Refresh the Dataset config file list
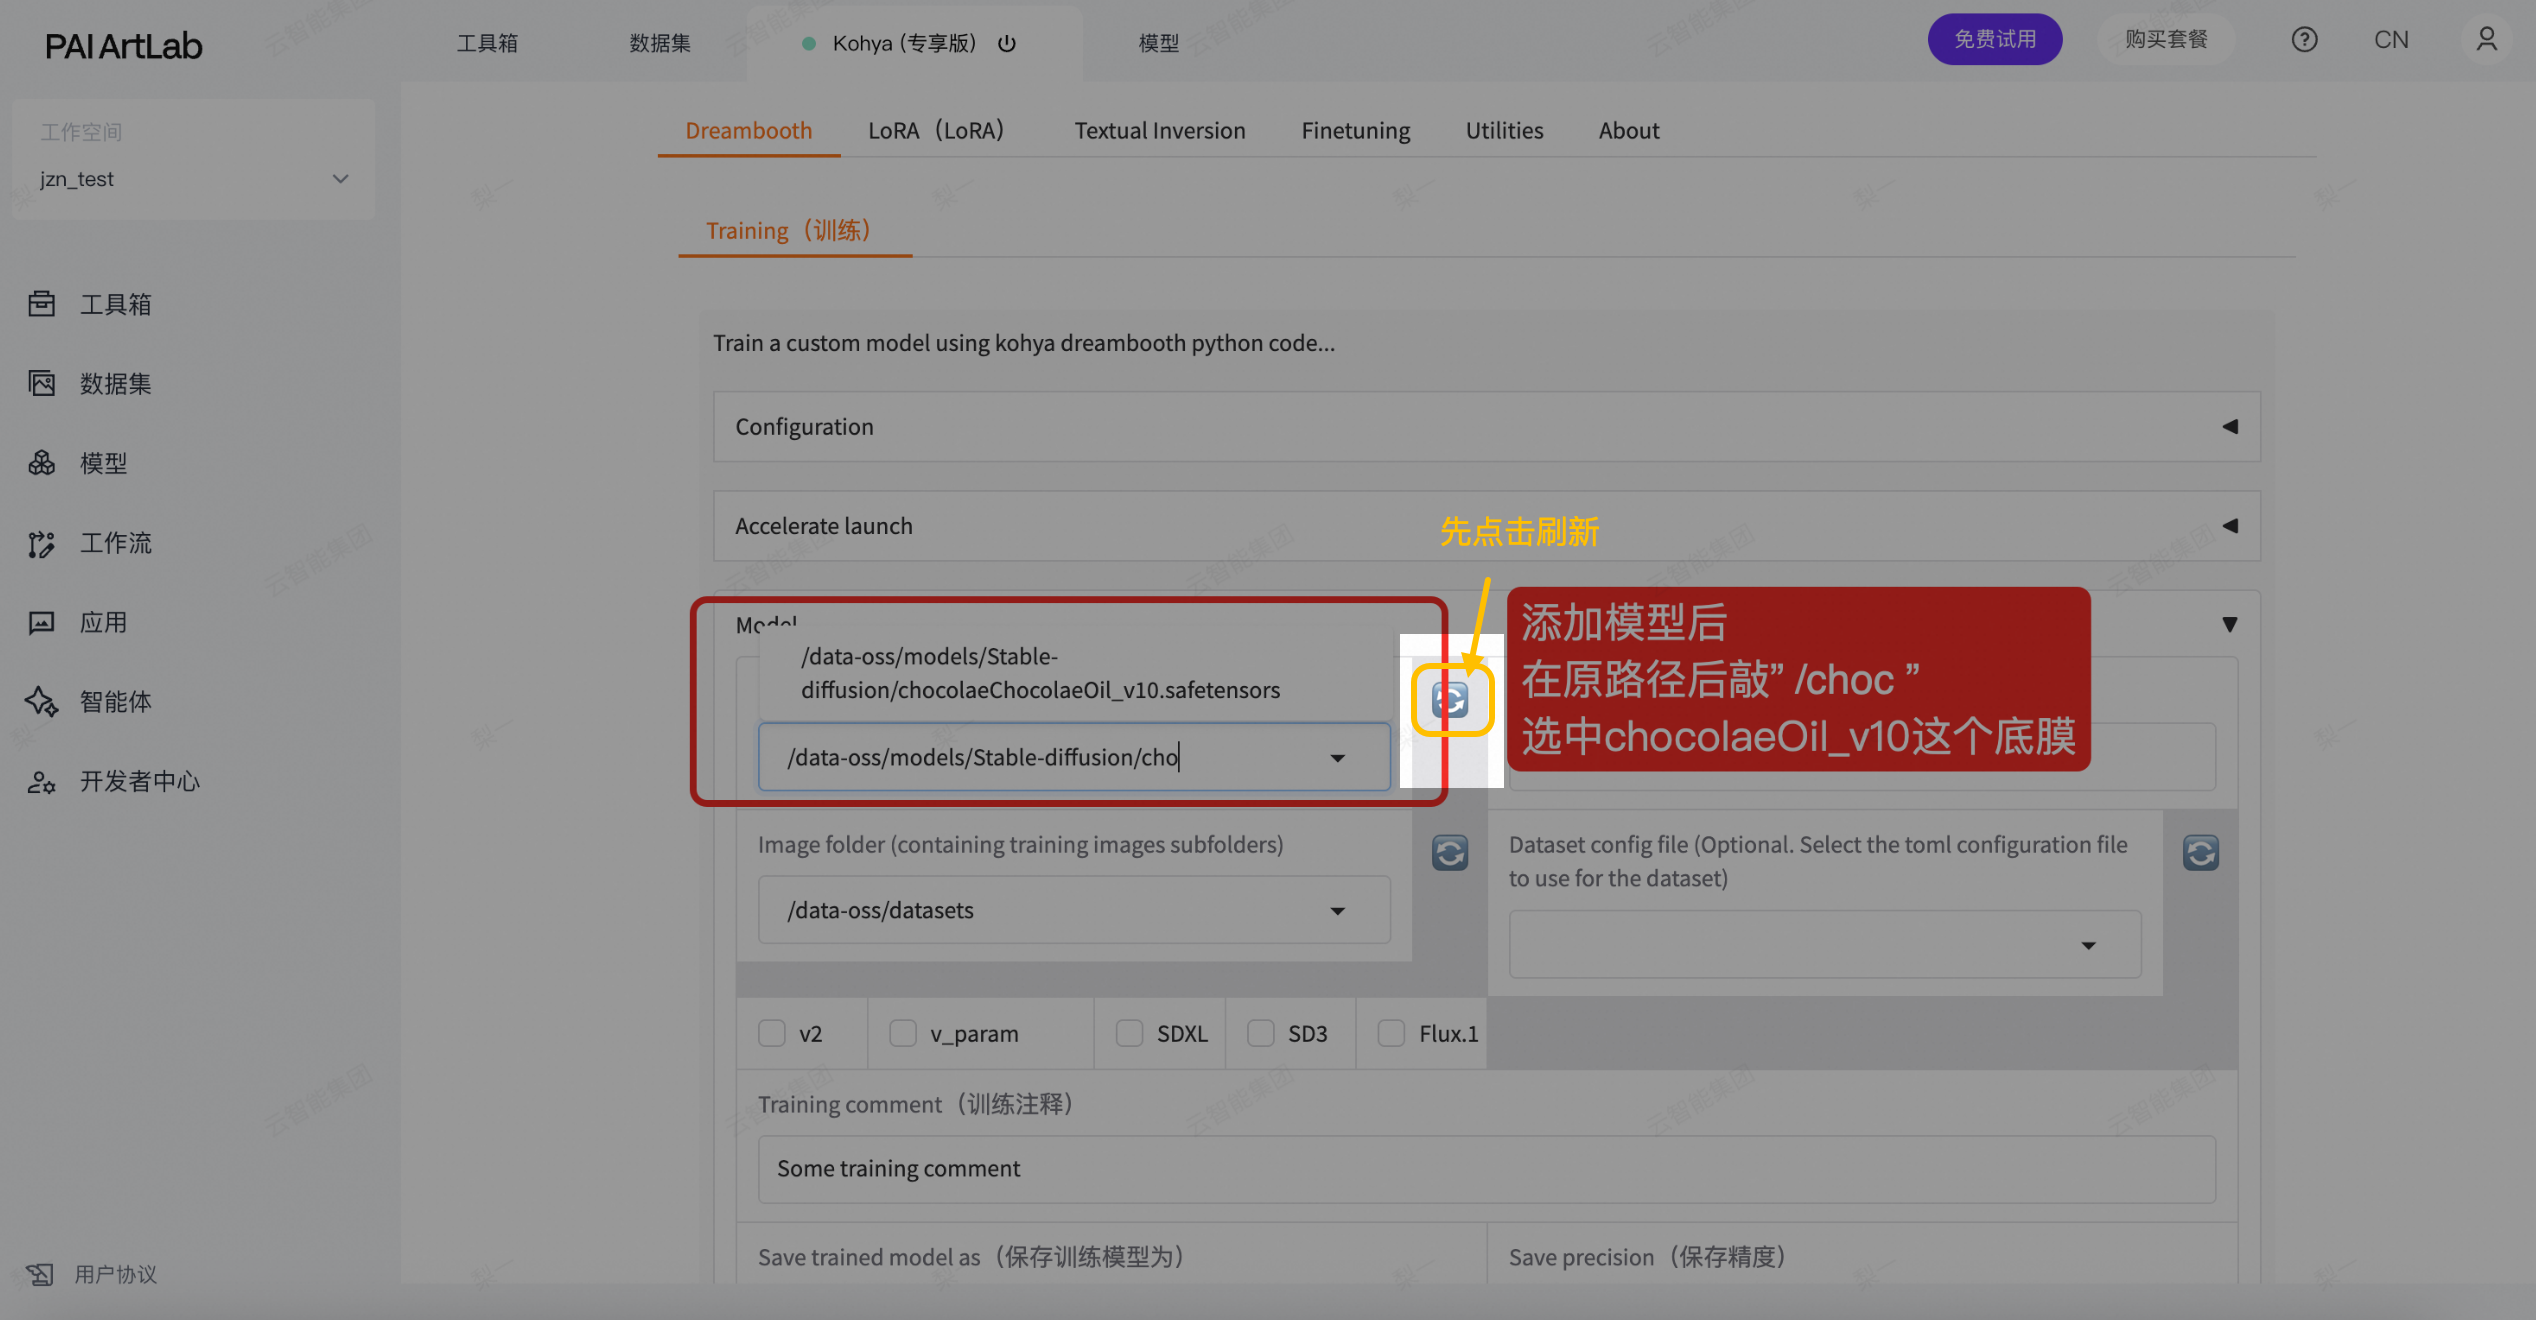Image resolution: width=2536 pixels, height=1320 pixels. [x=2200, y=853]
